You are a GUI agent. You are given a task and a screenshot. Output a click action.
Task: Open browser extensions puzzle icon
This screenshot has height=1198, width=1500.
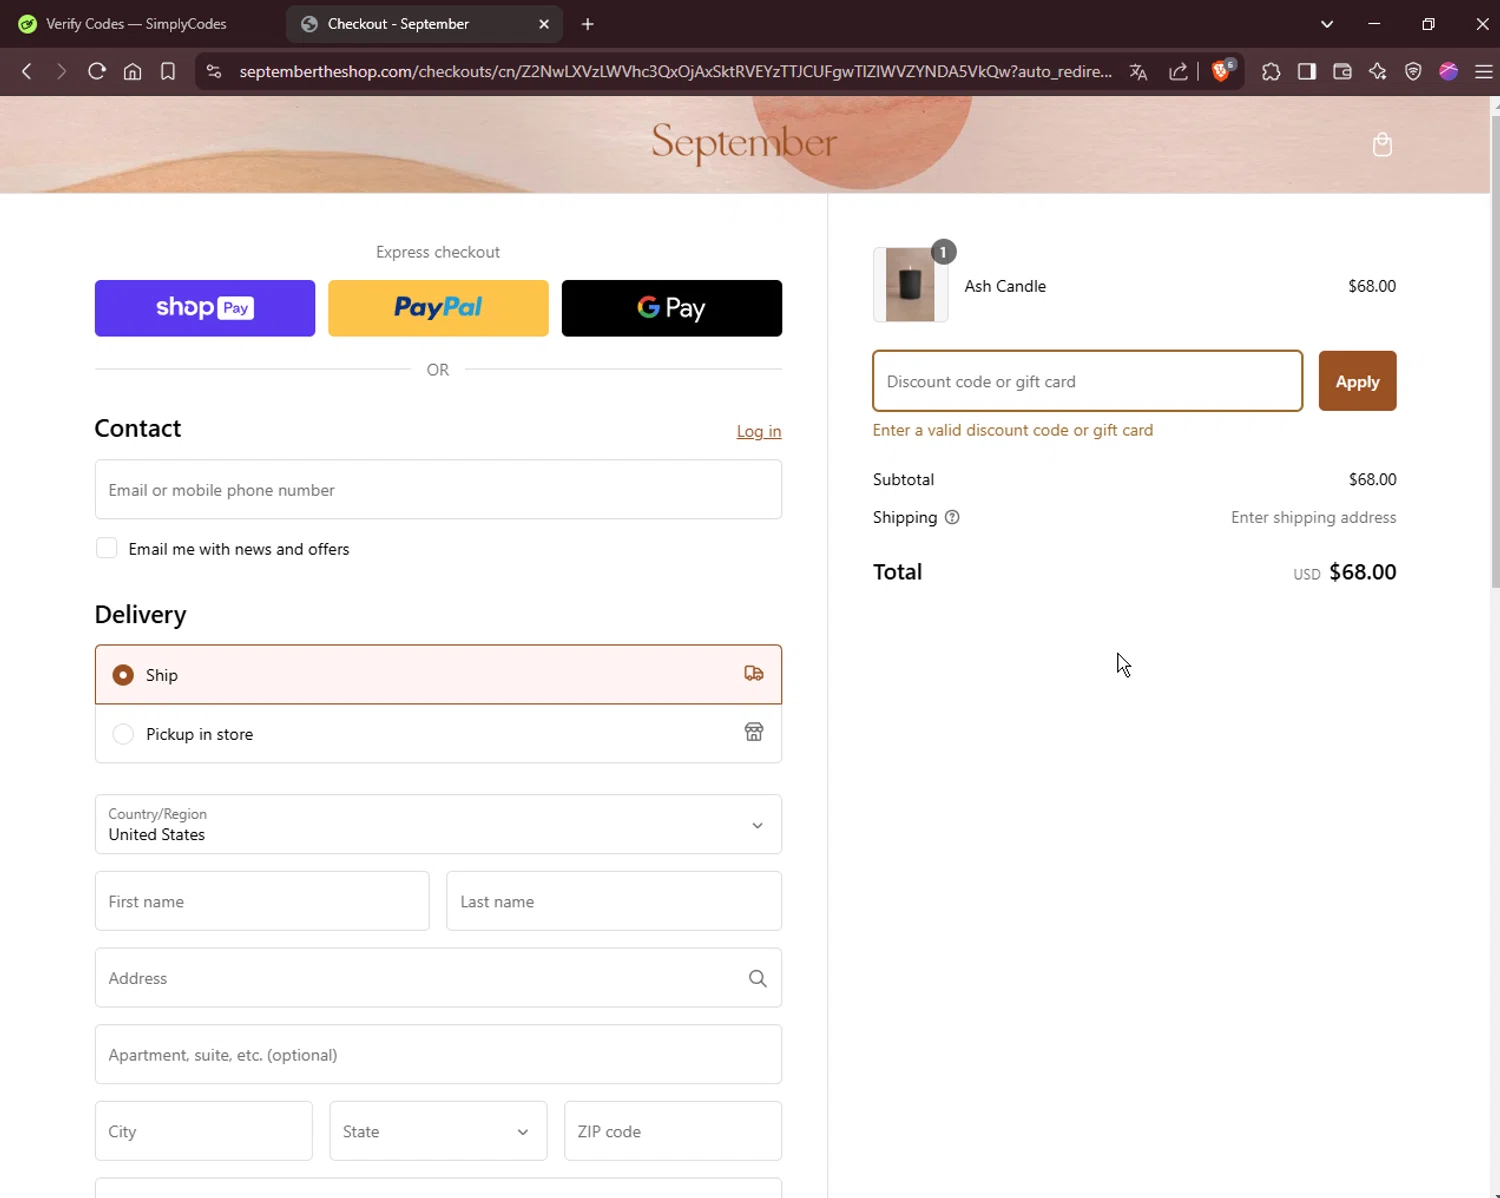tap(1271, 71)
